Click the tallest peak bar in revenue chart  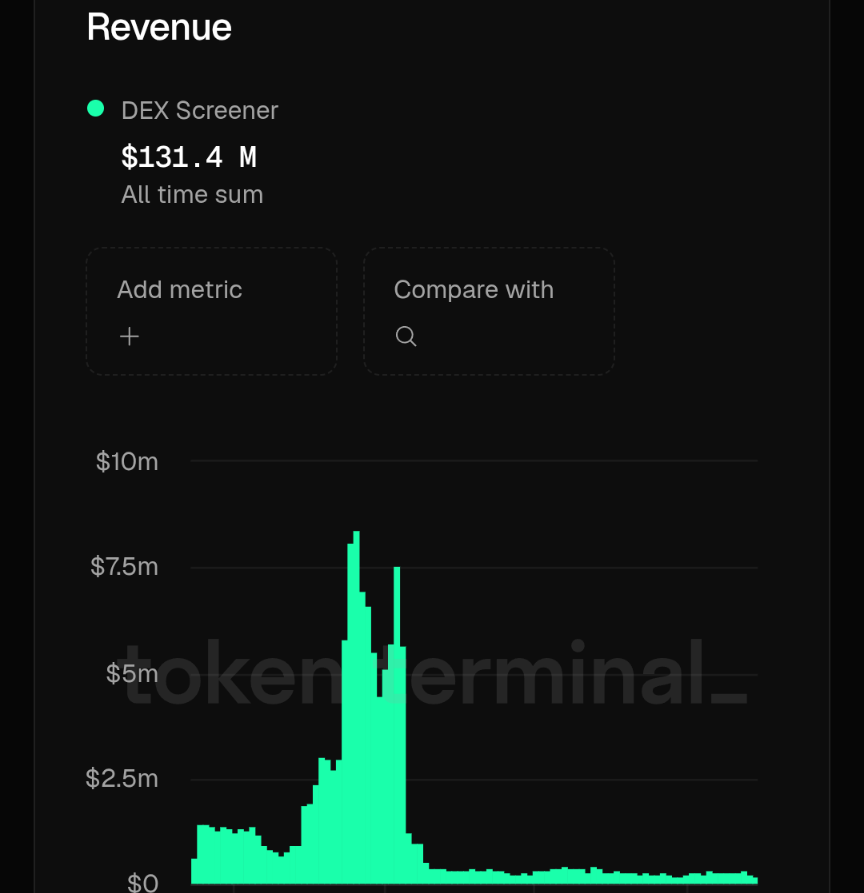[x=357, y=706]
